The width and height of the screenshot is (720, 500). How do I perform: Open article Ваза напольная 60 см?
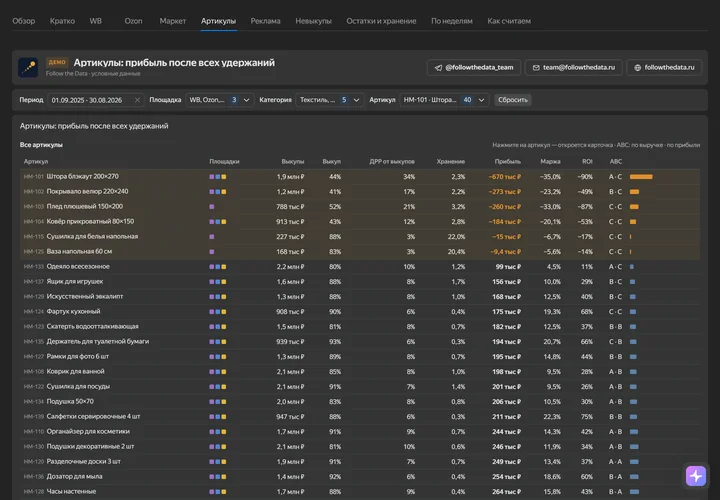[x=79, y=252]
